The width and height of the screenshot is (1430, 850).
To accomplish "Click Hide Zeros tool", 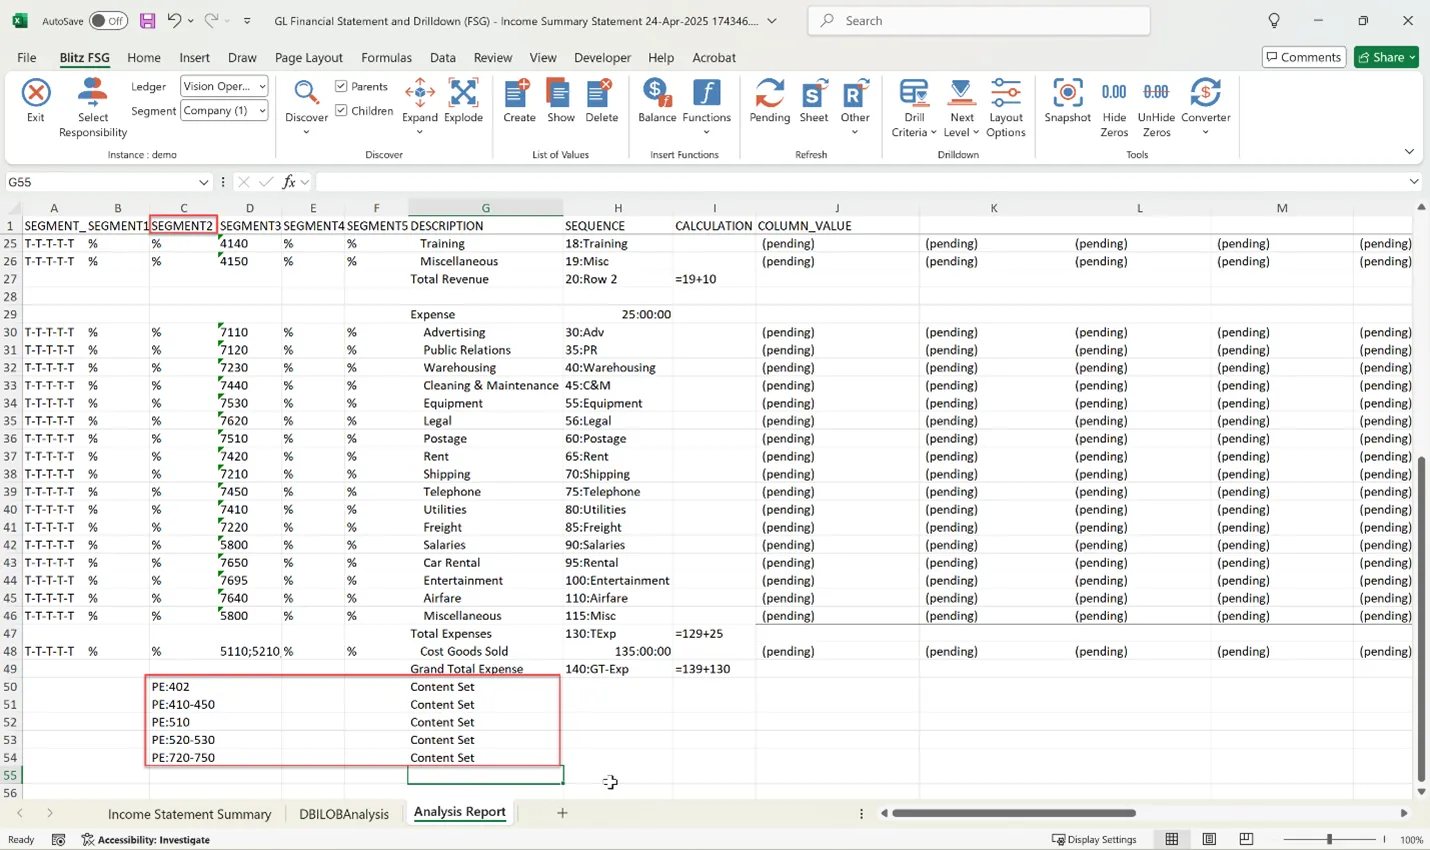I will pos(1114,107).
